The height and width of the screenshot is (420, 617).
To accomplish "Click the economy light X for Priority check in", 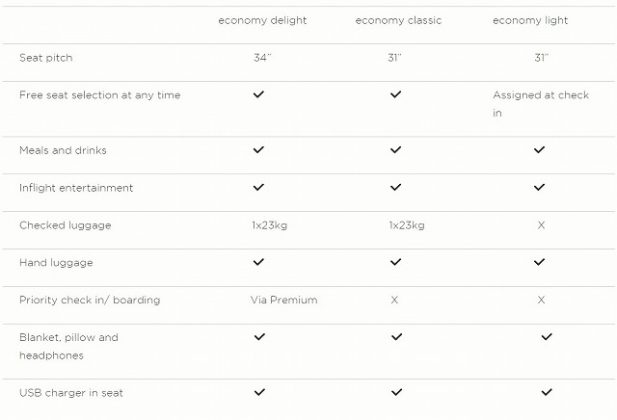I will pos(541,300).
